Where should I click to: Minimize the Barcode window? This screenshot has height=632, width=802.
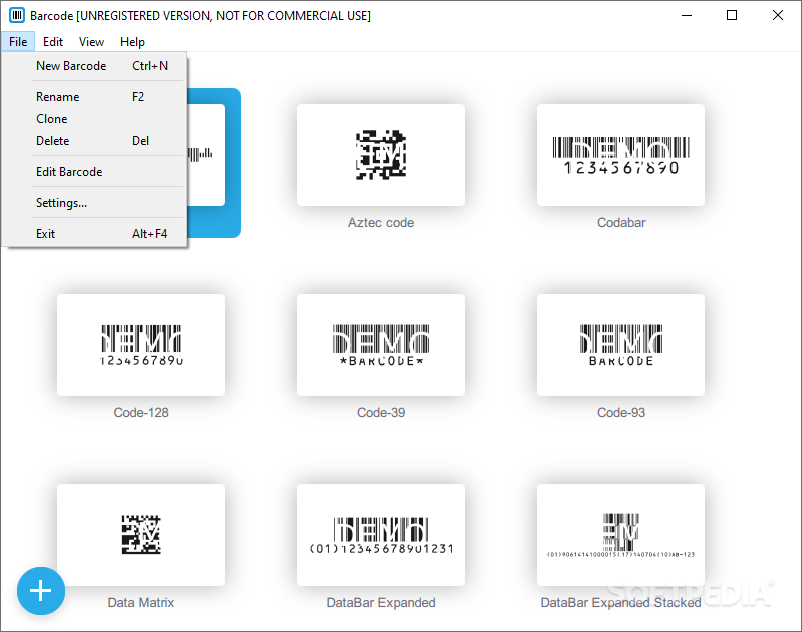click(x=687, y=15)
